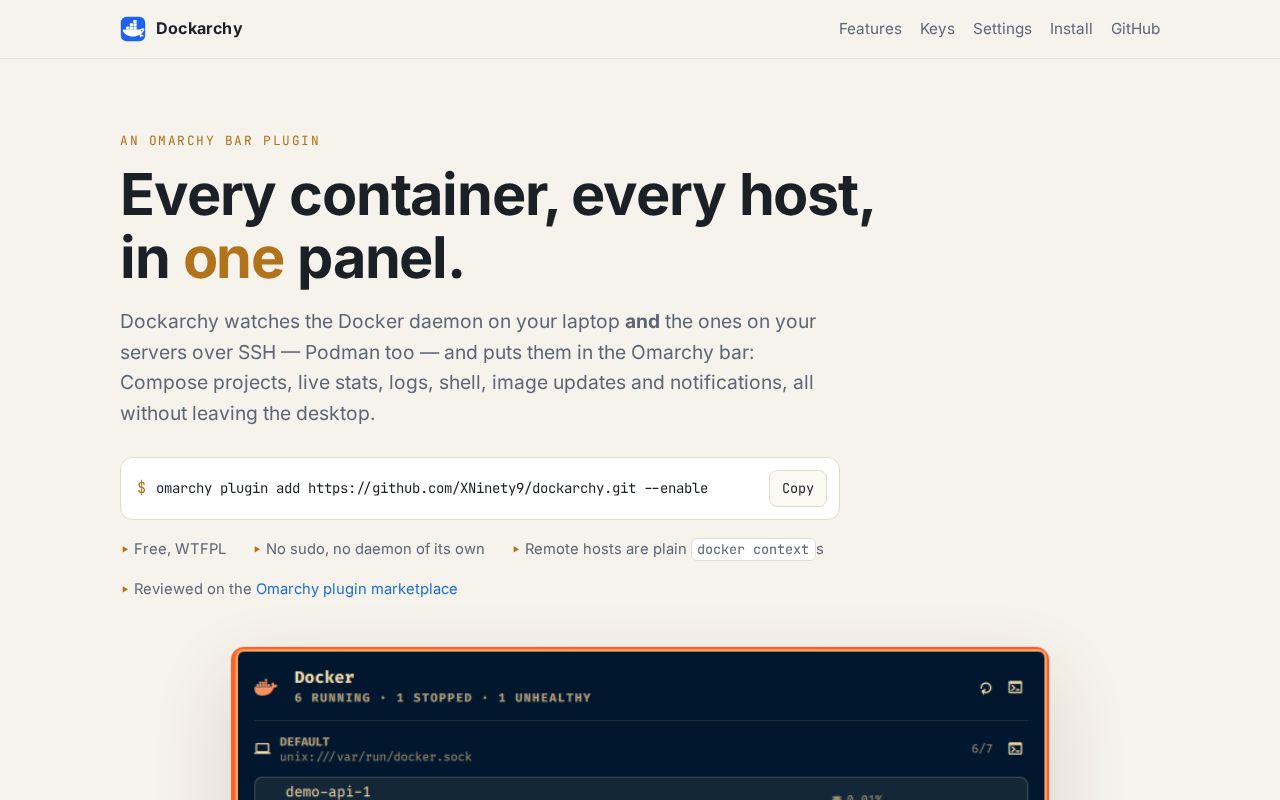
Task: Open the GitHub link in the header
Action: pos(1135,29)
